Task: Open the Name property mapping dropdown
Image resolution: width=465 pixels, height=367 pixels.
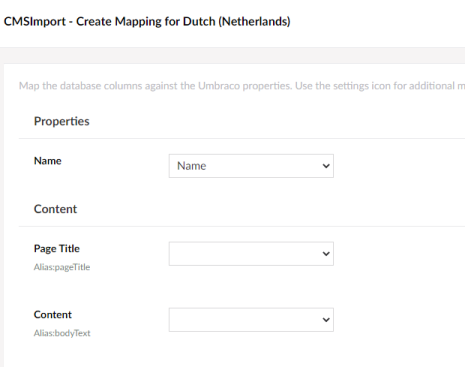Action: [x=251, y=166]
